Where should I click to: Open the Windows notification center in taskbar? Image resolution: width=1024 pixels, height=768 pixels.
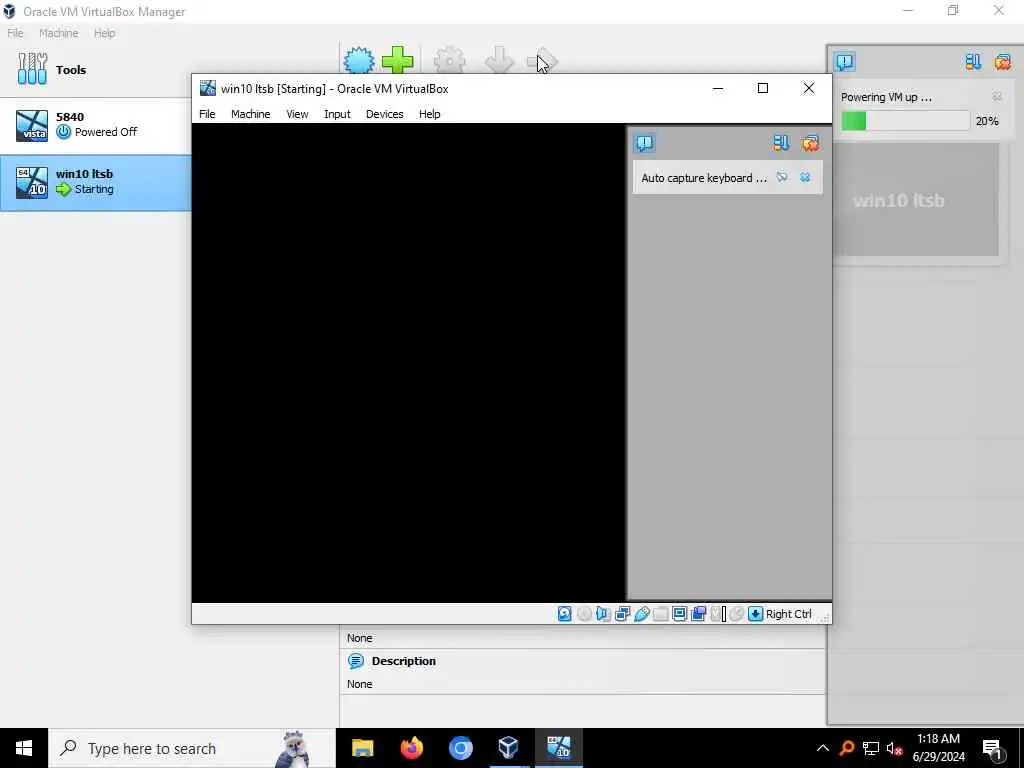[x=993, y=748]
